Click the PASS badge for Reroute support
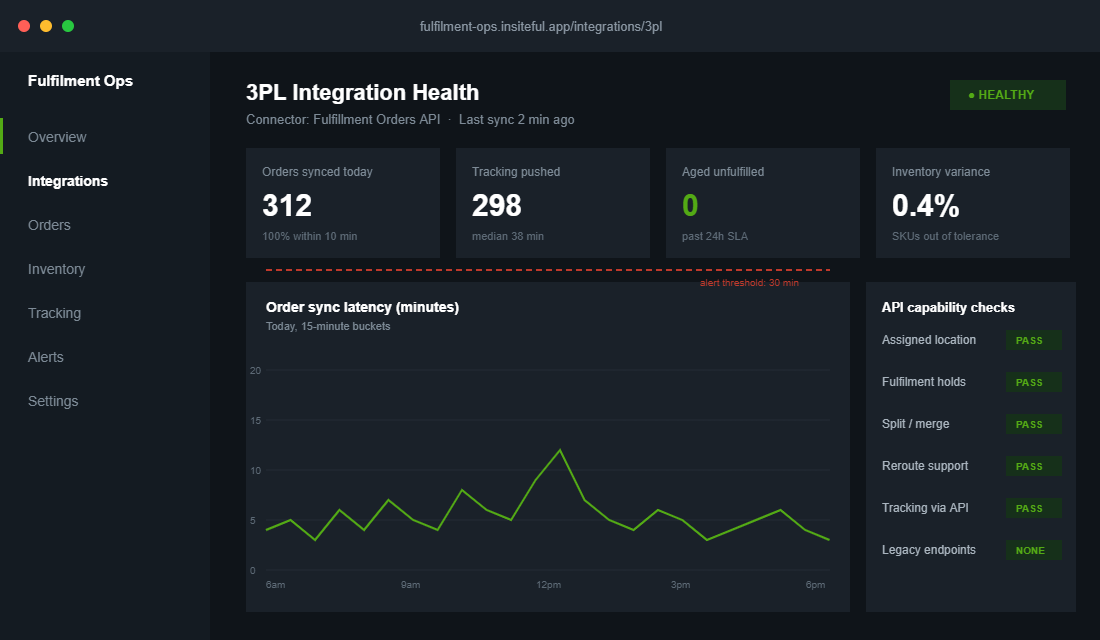The height and width of the screenshot is (640, 1100). coord(1033,467)
